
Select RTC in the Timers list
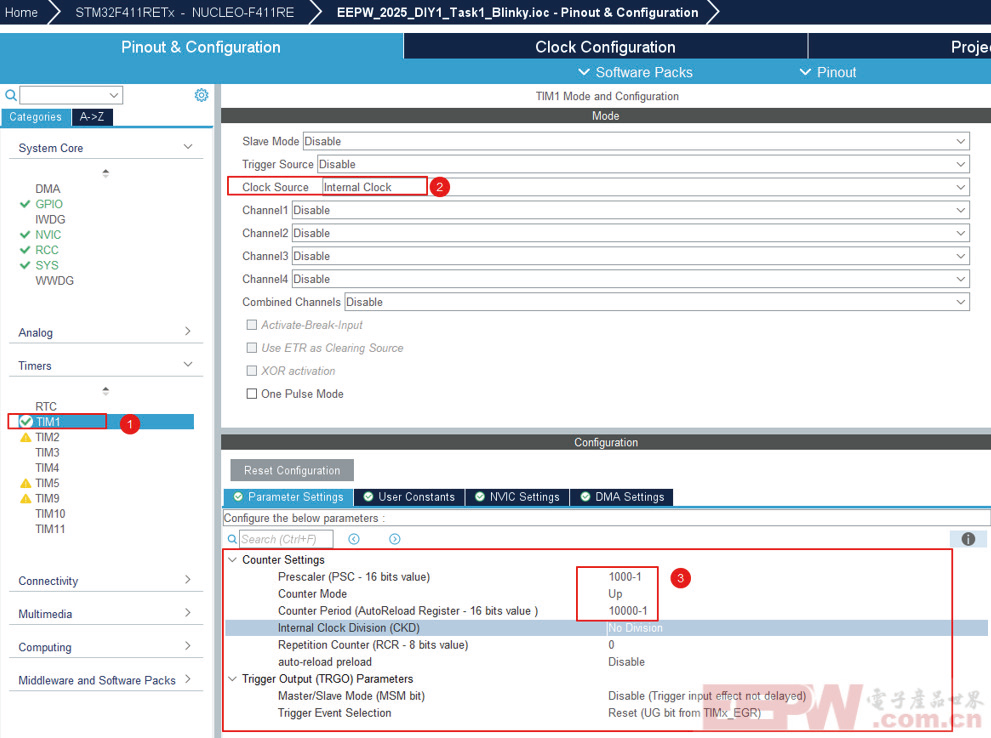tap(46, 406)
